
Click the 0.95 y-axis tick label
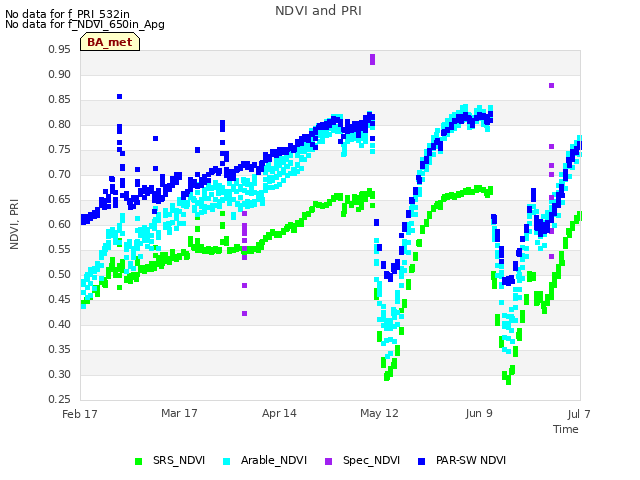point(59,50)
